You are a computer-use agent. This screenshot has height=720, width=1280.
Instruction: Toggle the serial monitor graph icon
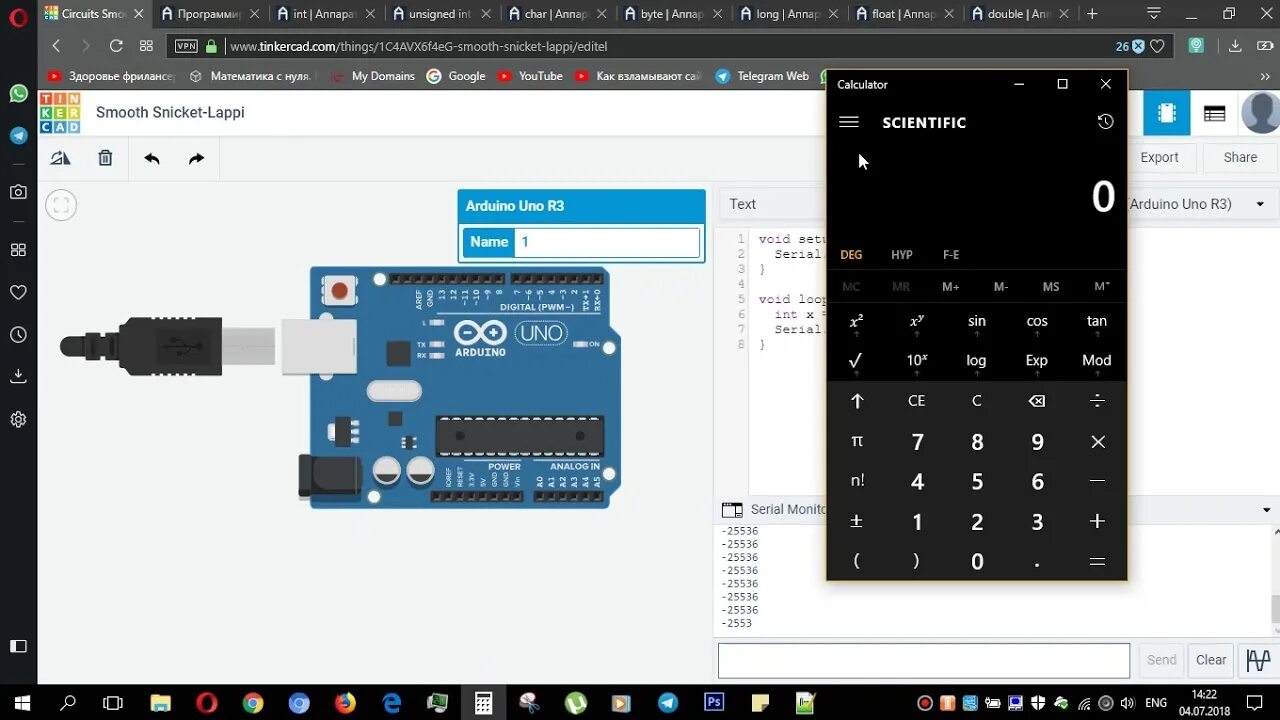[1258, 660]
